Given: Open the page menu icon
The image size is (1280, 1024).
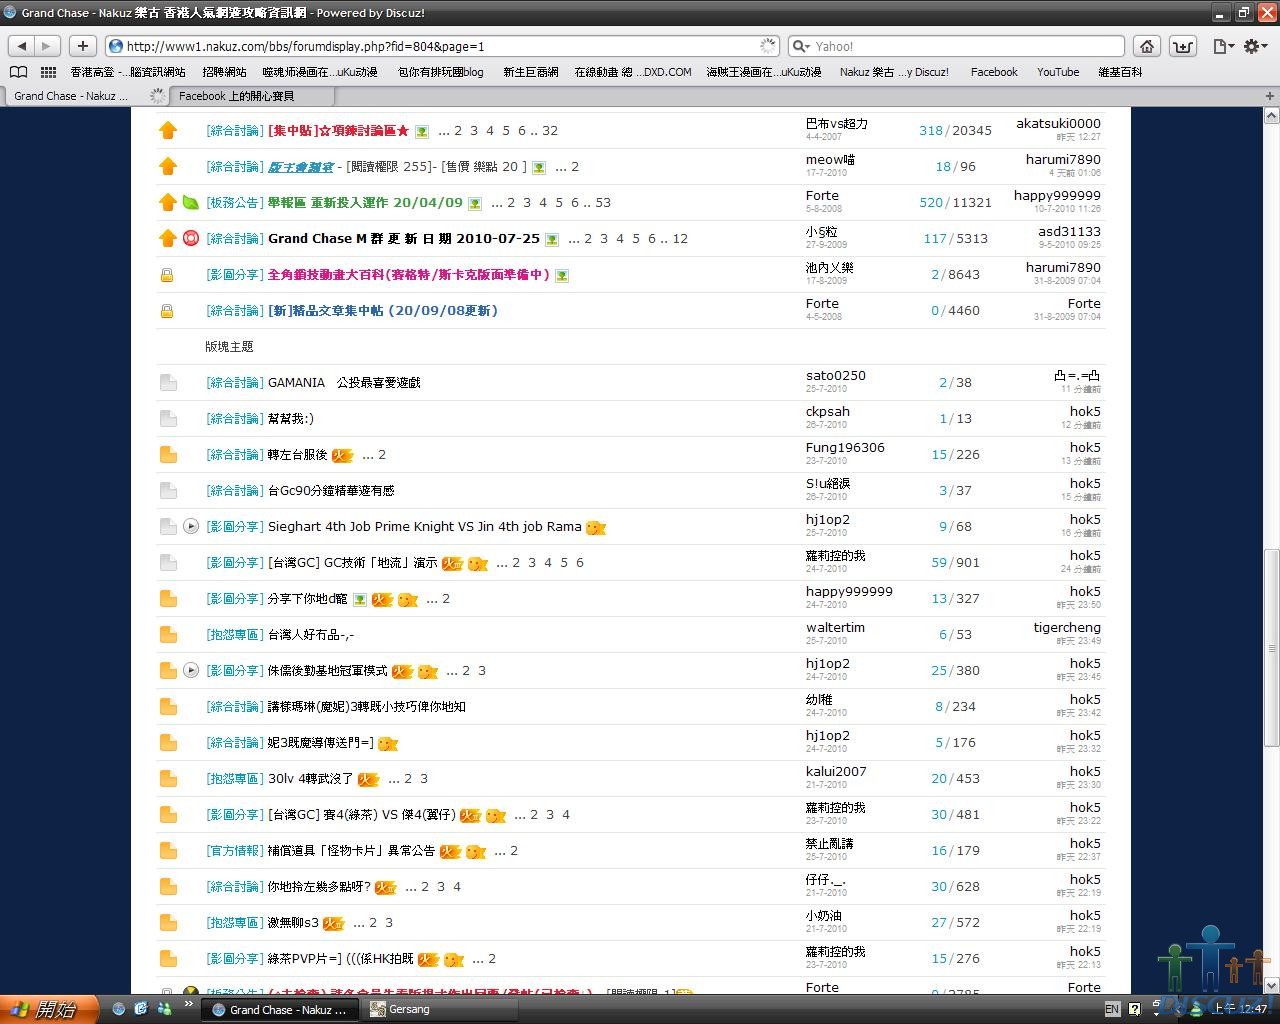Looking at the screenshot, I should pos(1222,46).
